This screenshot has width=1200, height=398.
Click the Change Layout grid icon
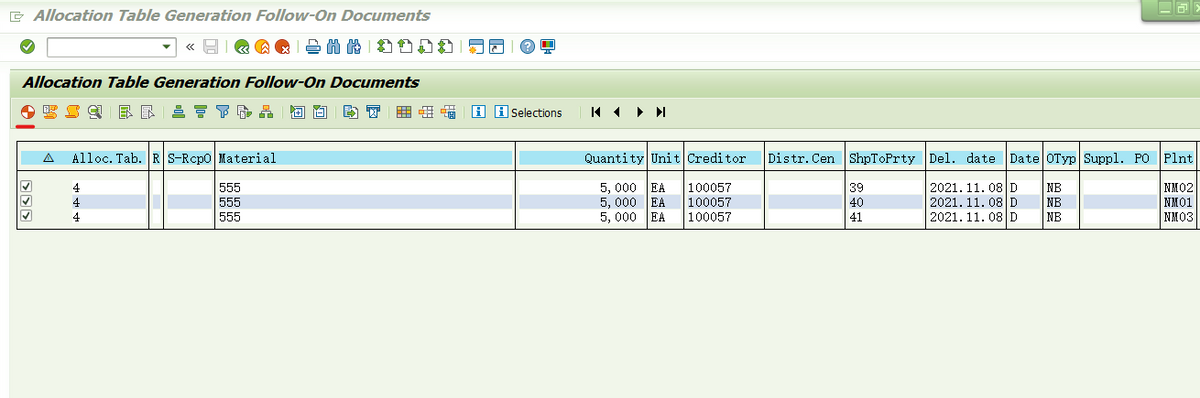[403, 112]
